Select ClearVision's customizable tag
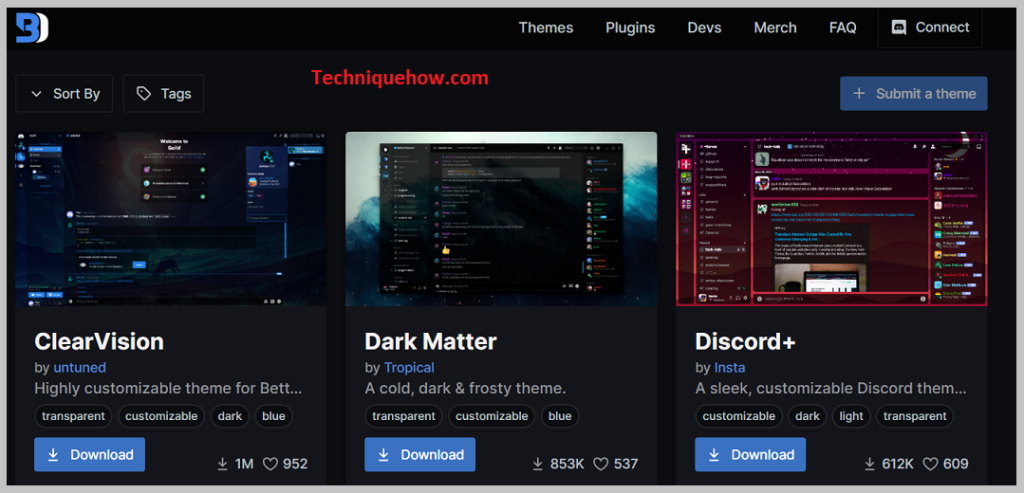The width and height of the screenshot is (1024, 493). click(x=161, y=416)
